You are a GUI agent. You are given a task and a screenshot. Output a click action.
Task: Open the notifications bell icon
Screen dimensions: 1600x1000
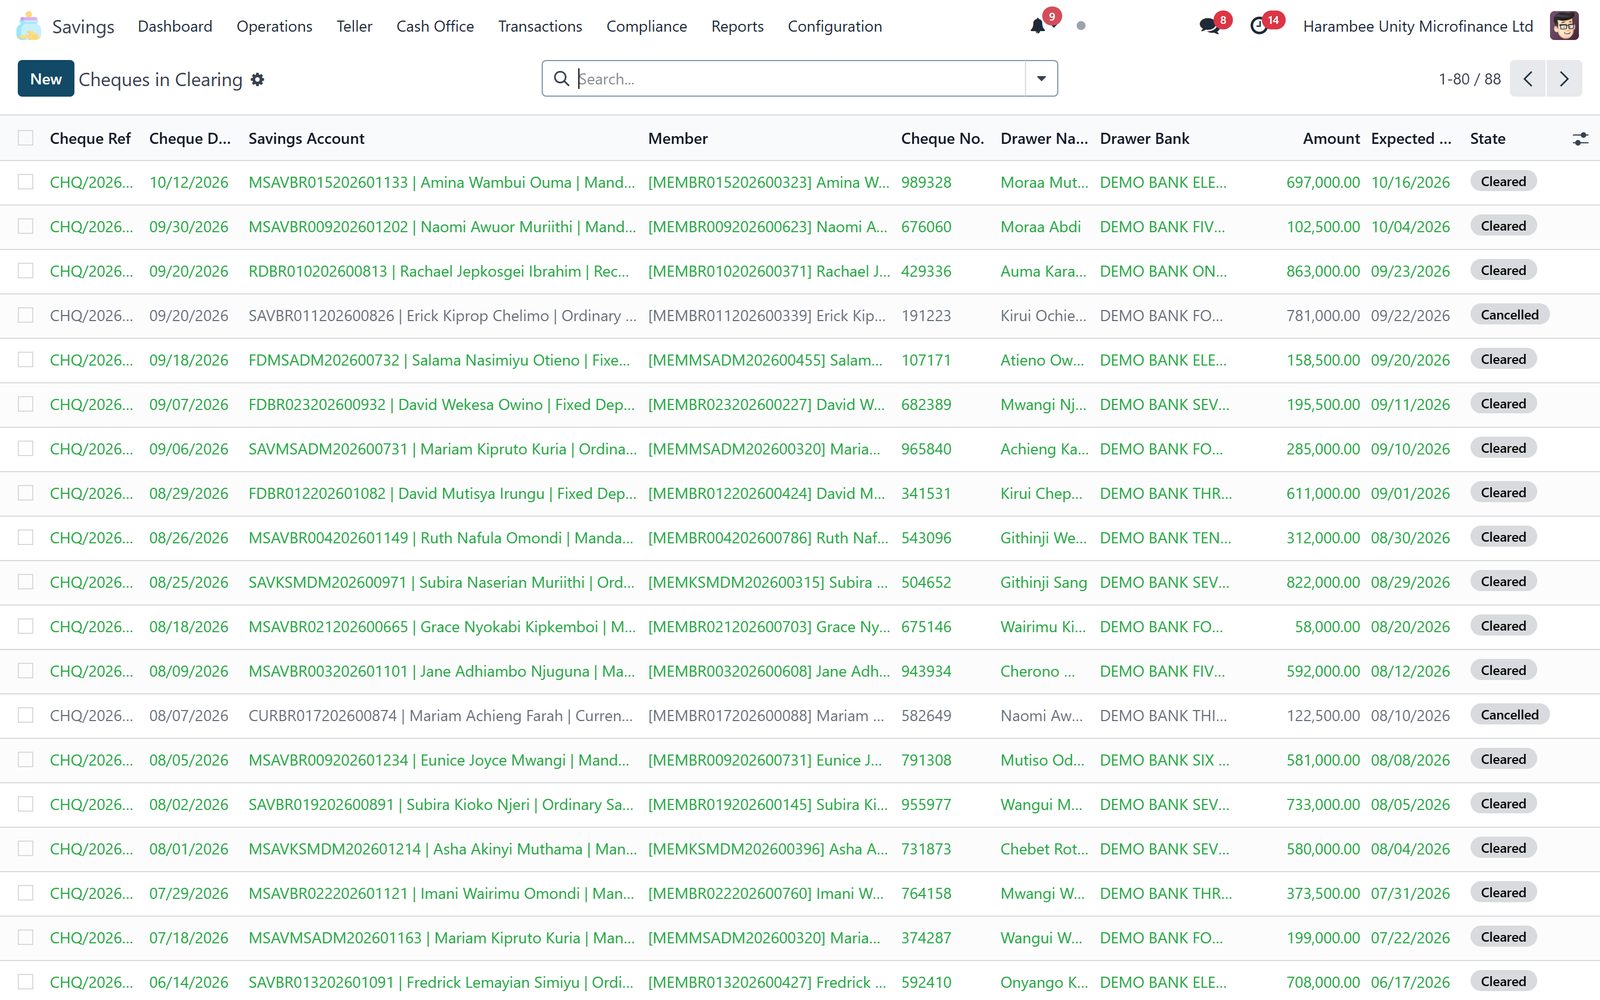1038,26
